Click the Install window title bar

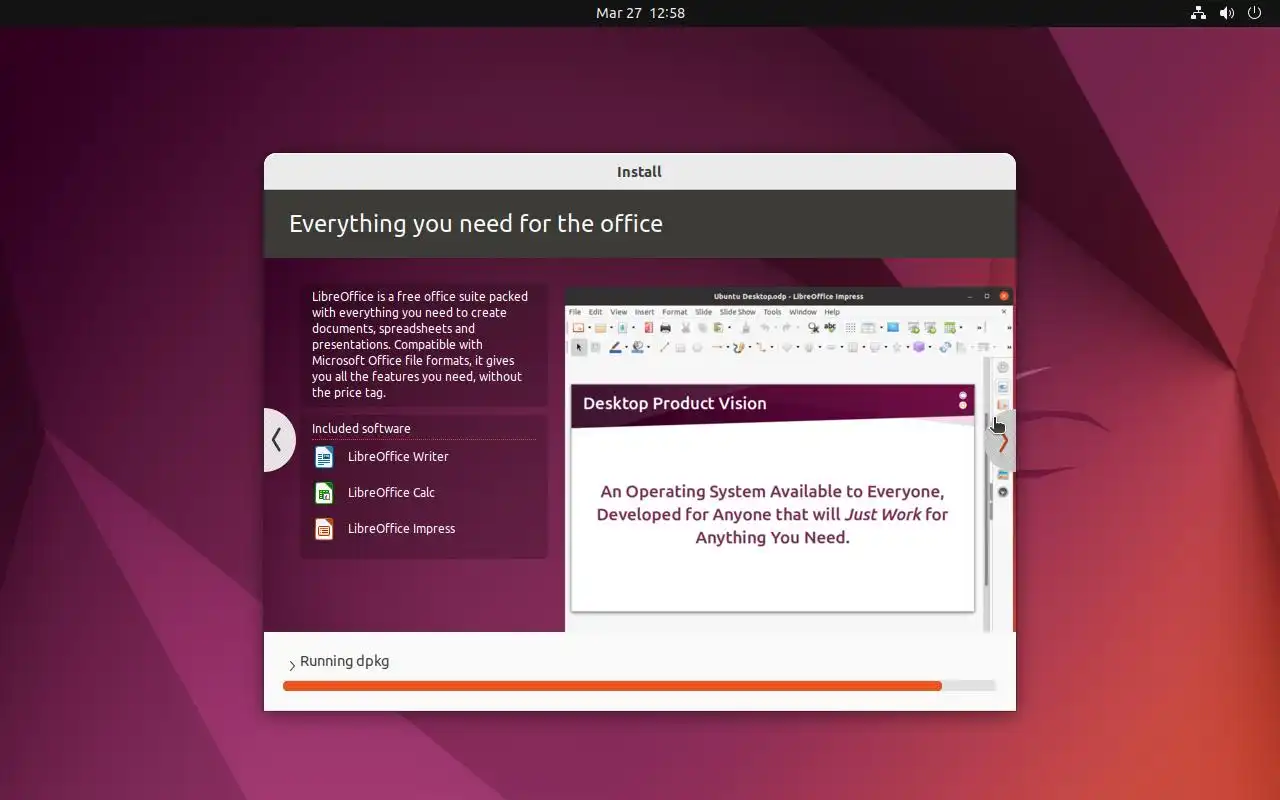pyautogui.click(x=640, y=172)
